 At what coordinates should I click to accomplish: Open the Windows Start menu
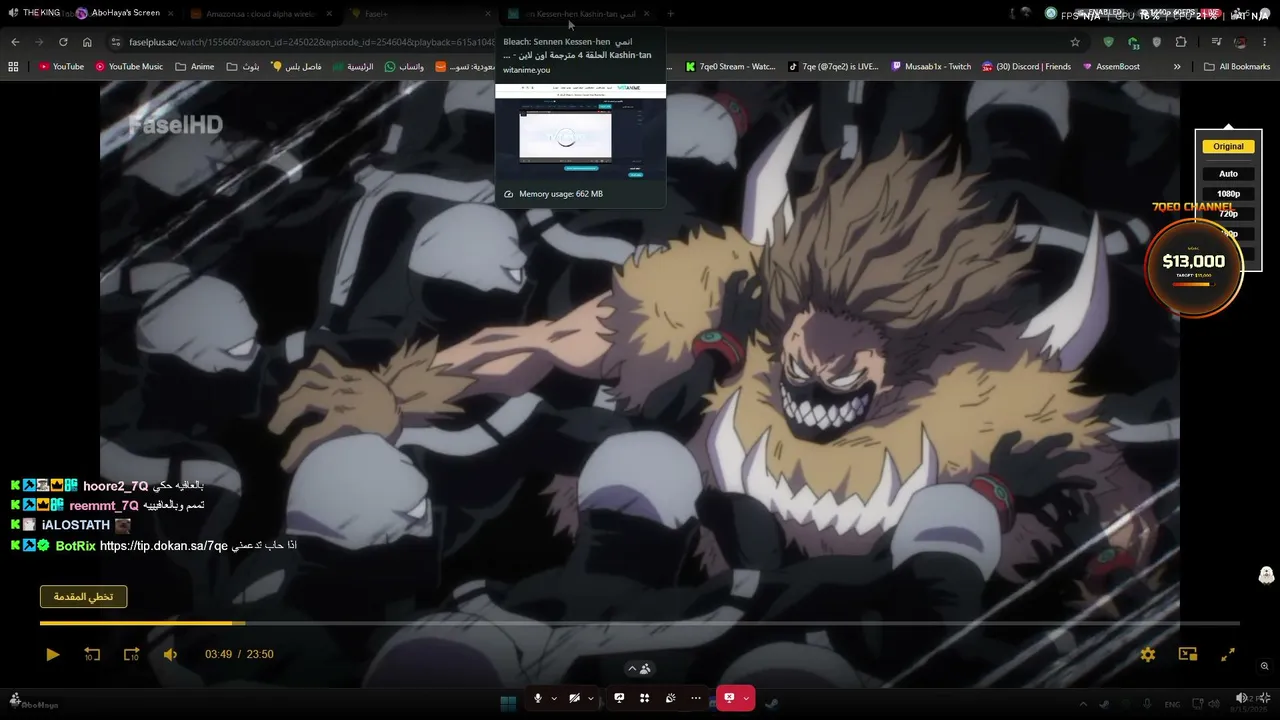coord(508,702)
